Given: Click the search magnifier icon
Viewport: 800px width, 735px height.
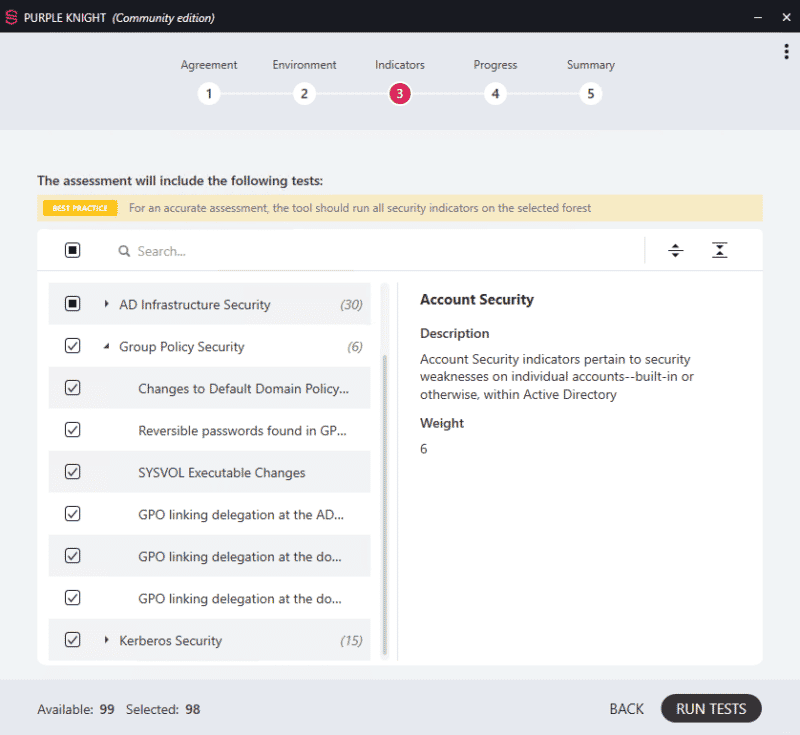Looking at the screenshot, I should point(125,252).
